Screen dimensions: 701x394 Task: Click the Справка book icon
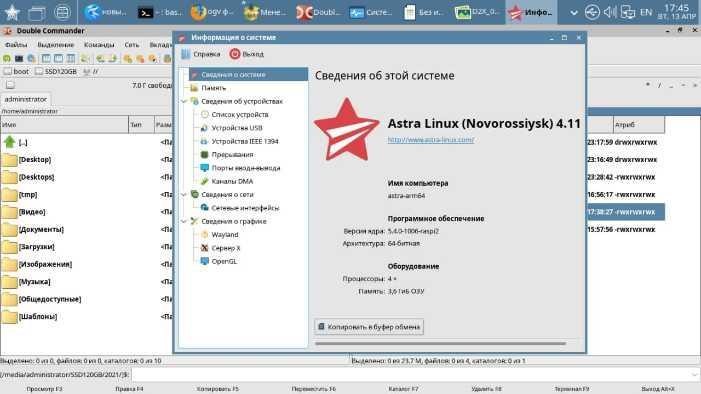[186, 54]
